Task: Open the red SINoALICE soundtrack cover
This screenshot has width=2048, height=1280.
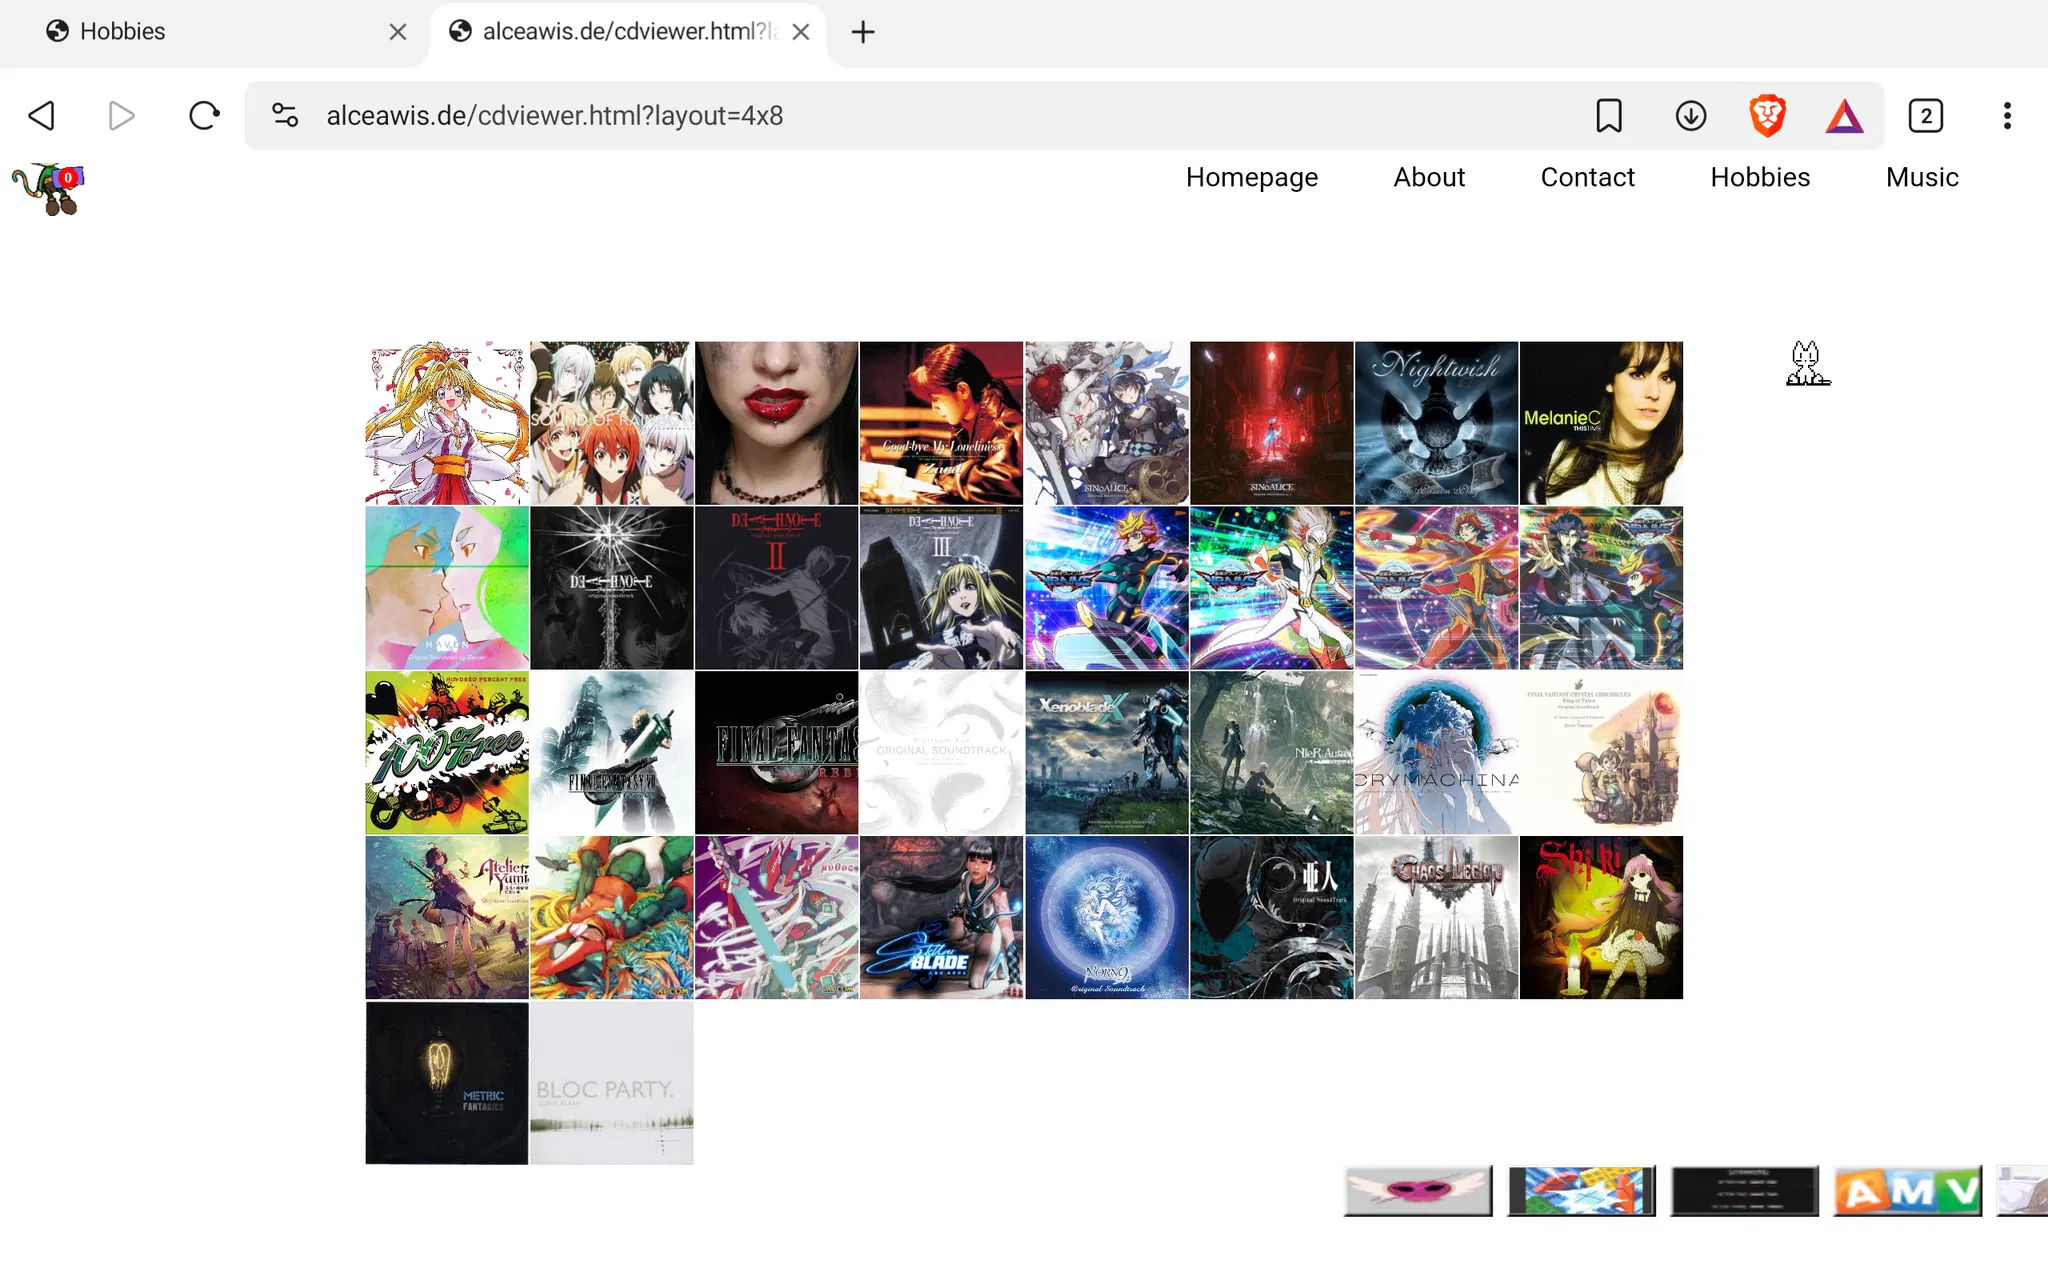Action: click(x=1271, y=423)
